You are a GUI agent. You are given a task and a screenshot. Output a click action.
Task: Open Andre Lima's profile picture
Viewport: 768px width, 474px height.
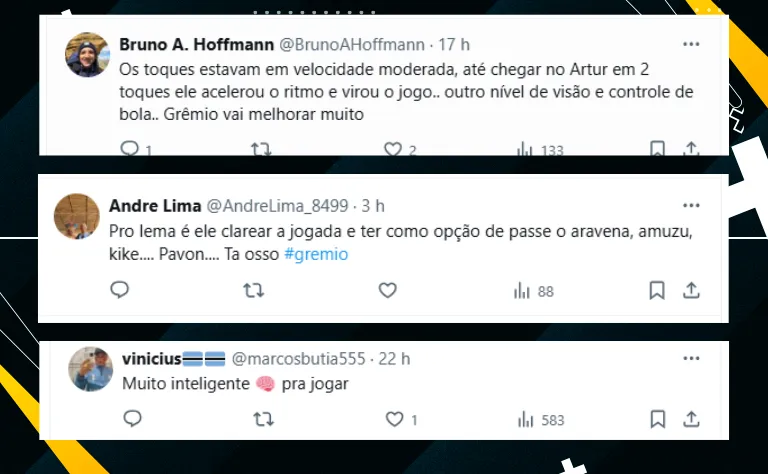(x=75, y=216)
